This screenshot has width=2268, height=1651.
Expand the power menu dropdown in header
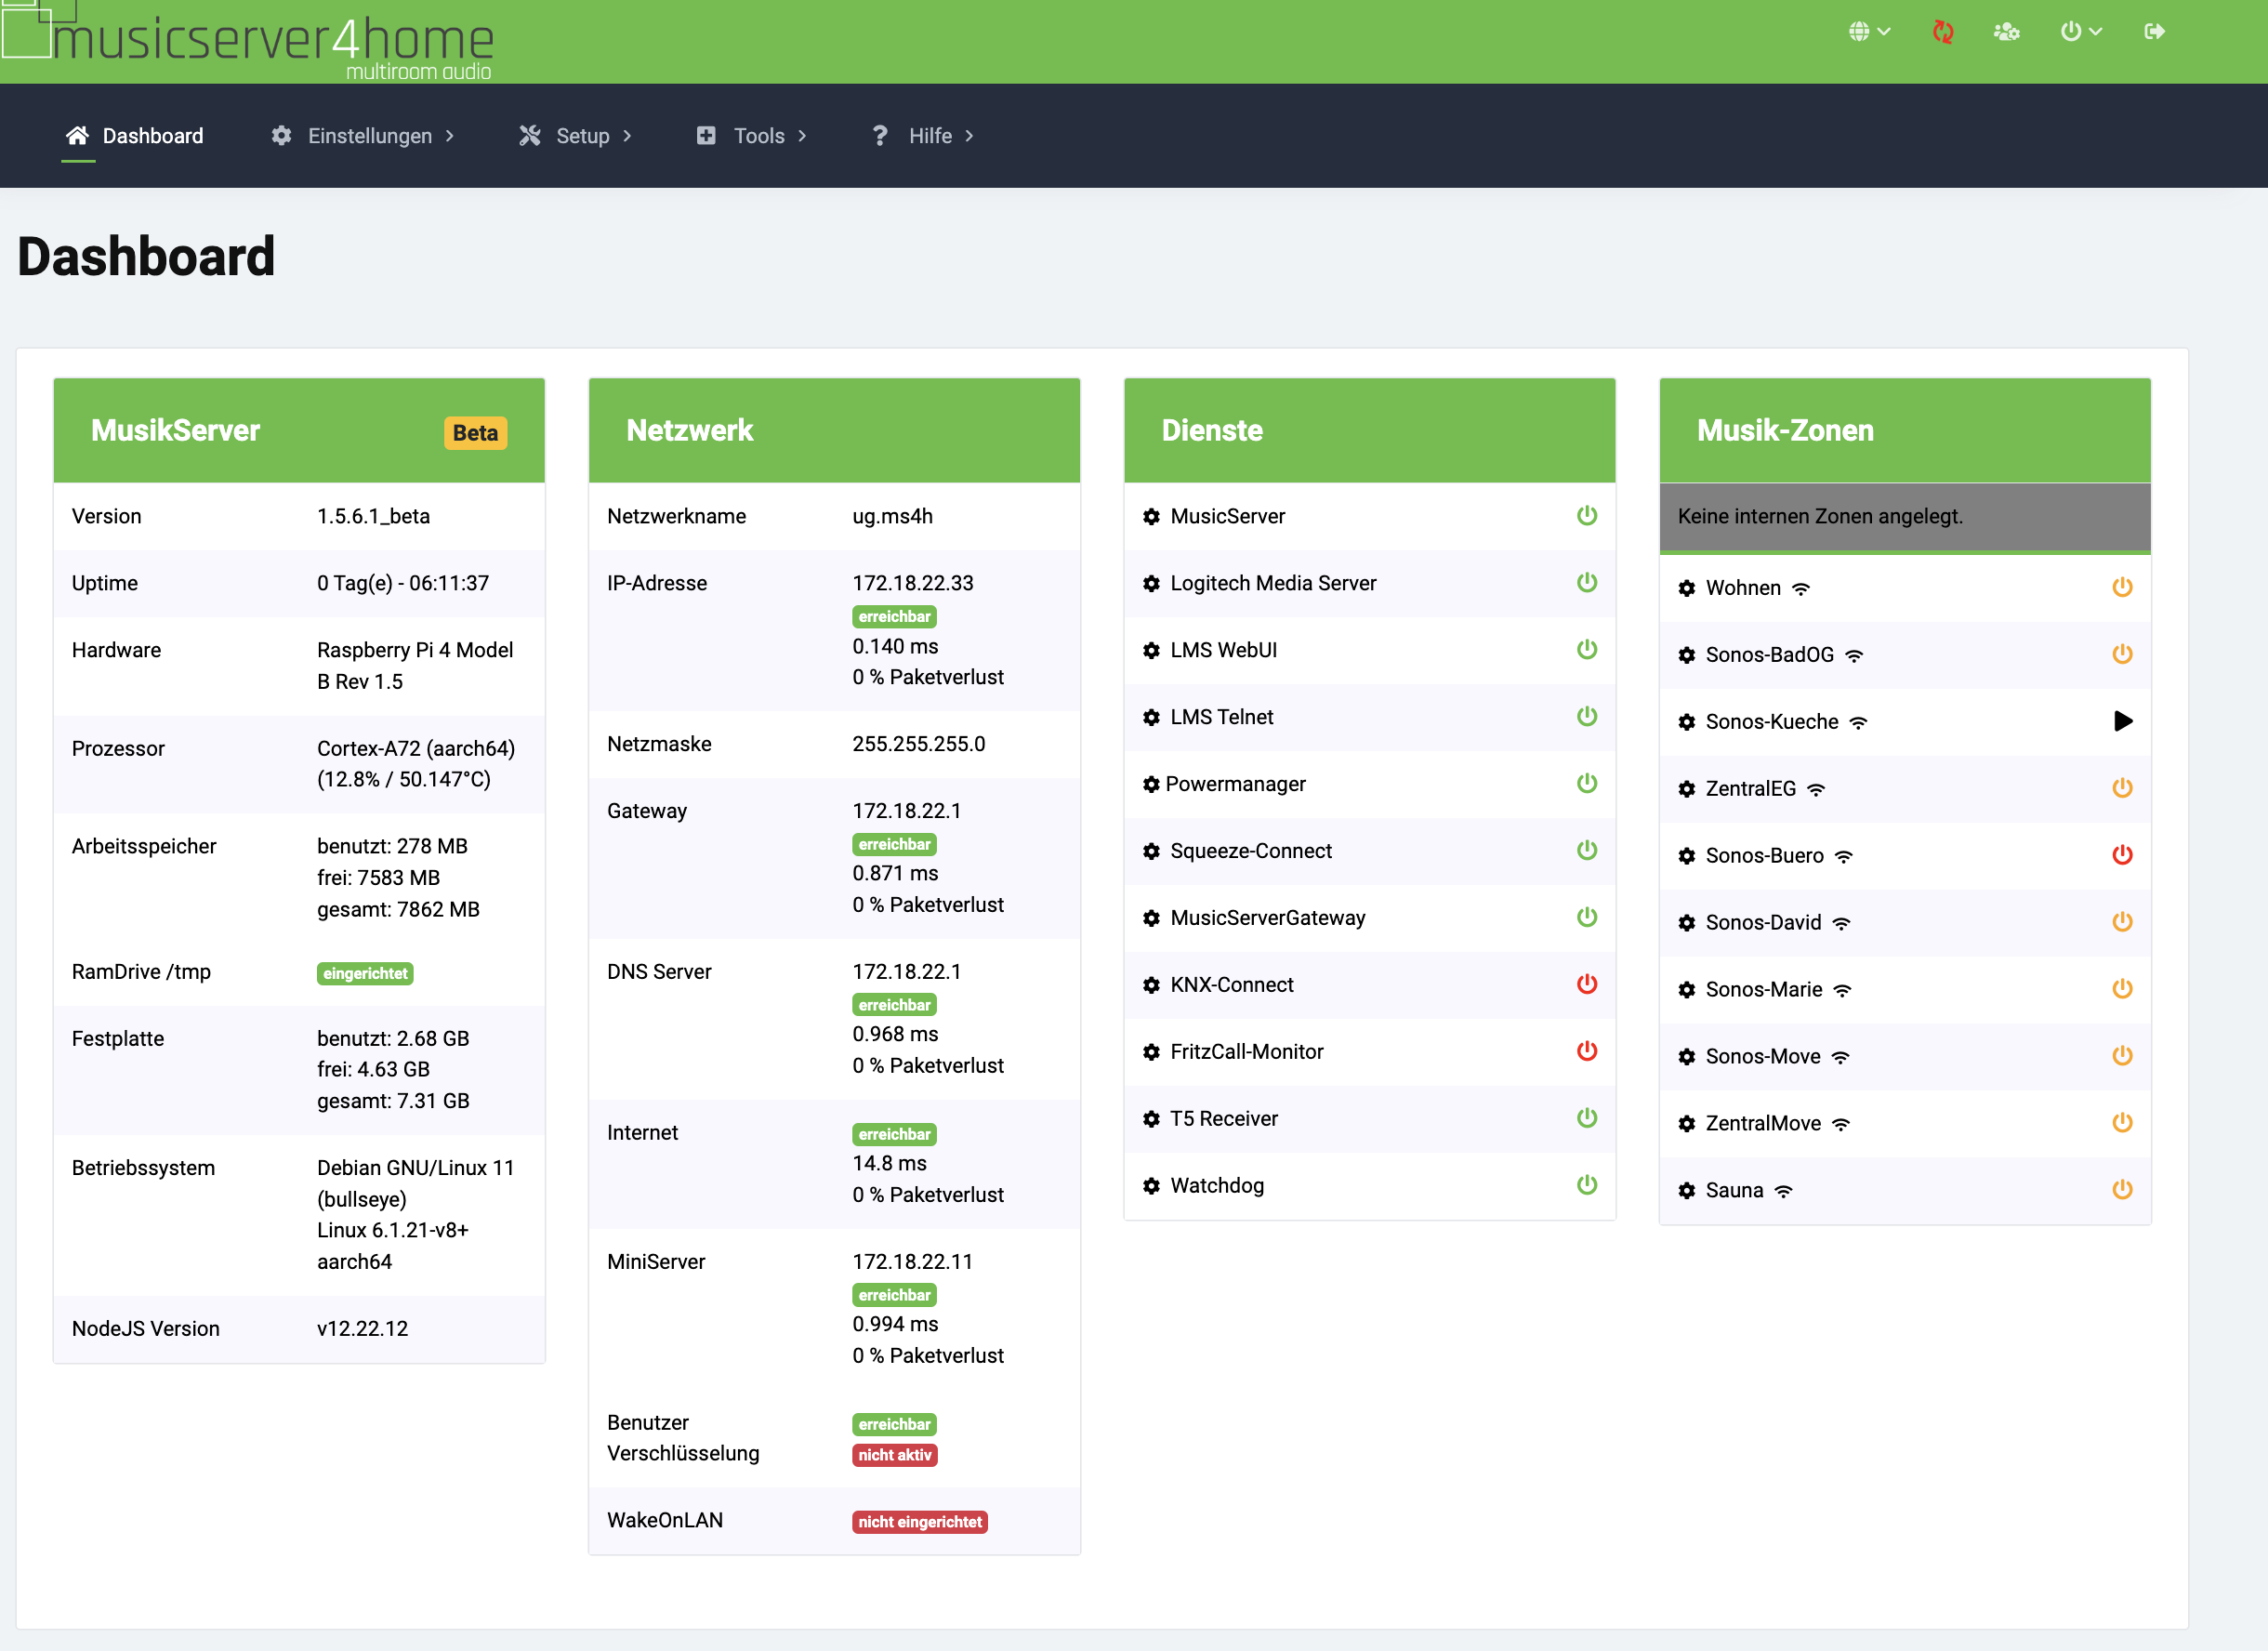pyautogui.click(x=2080, y=32)
